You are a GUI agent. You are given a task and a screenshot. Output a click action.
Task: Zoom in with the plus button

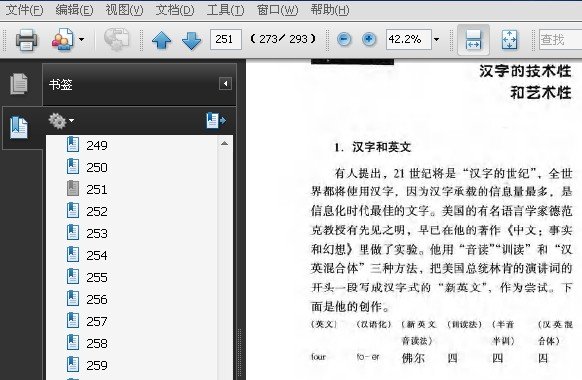pos(369,39)
